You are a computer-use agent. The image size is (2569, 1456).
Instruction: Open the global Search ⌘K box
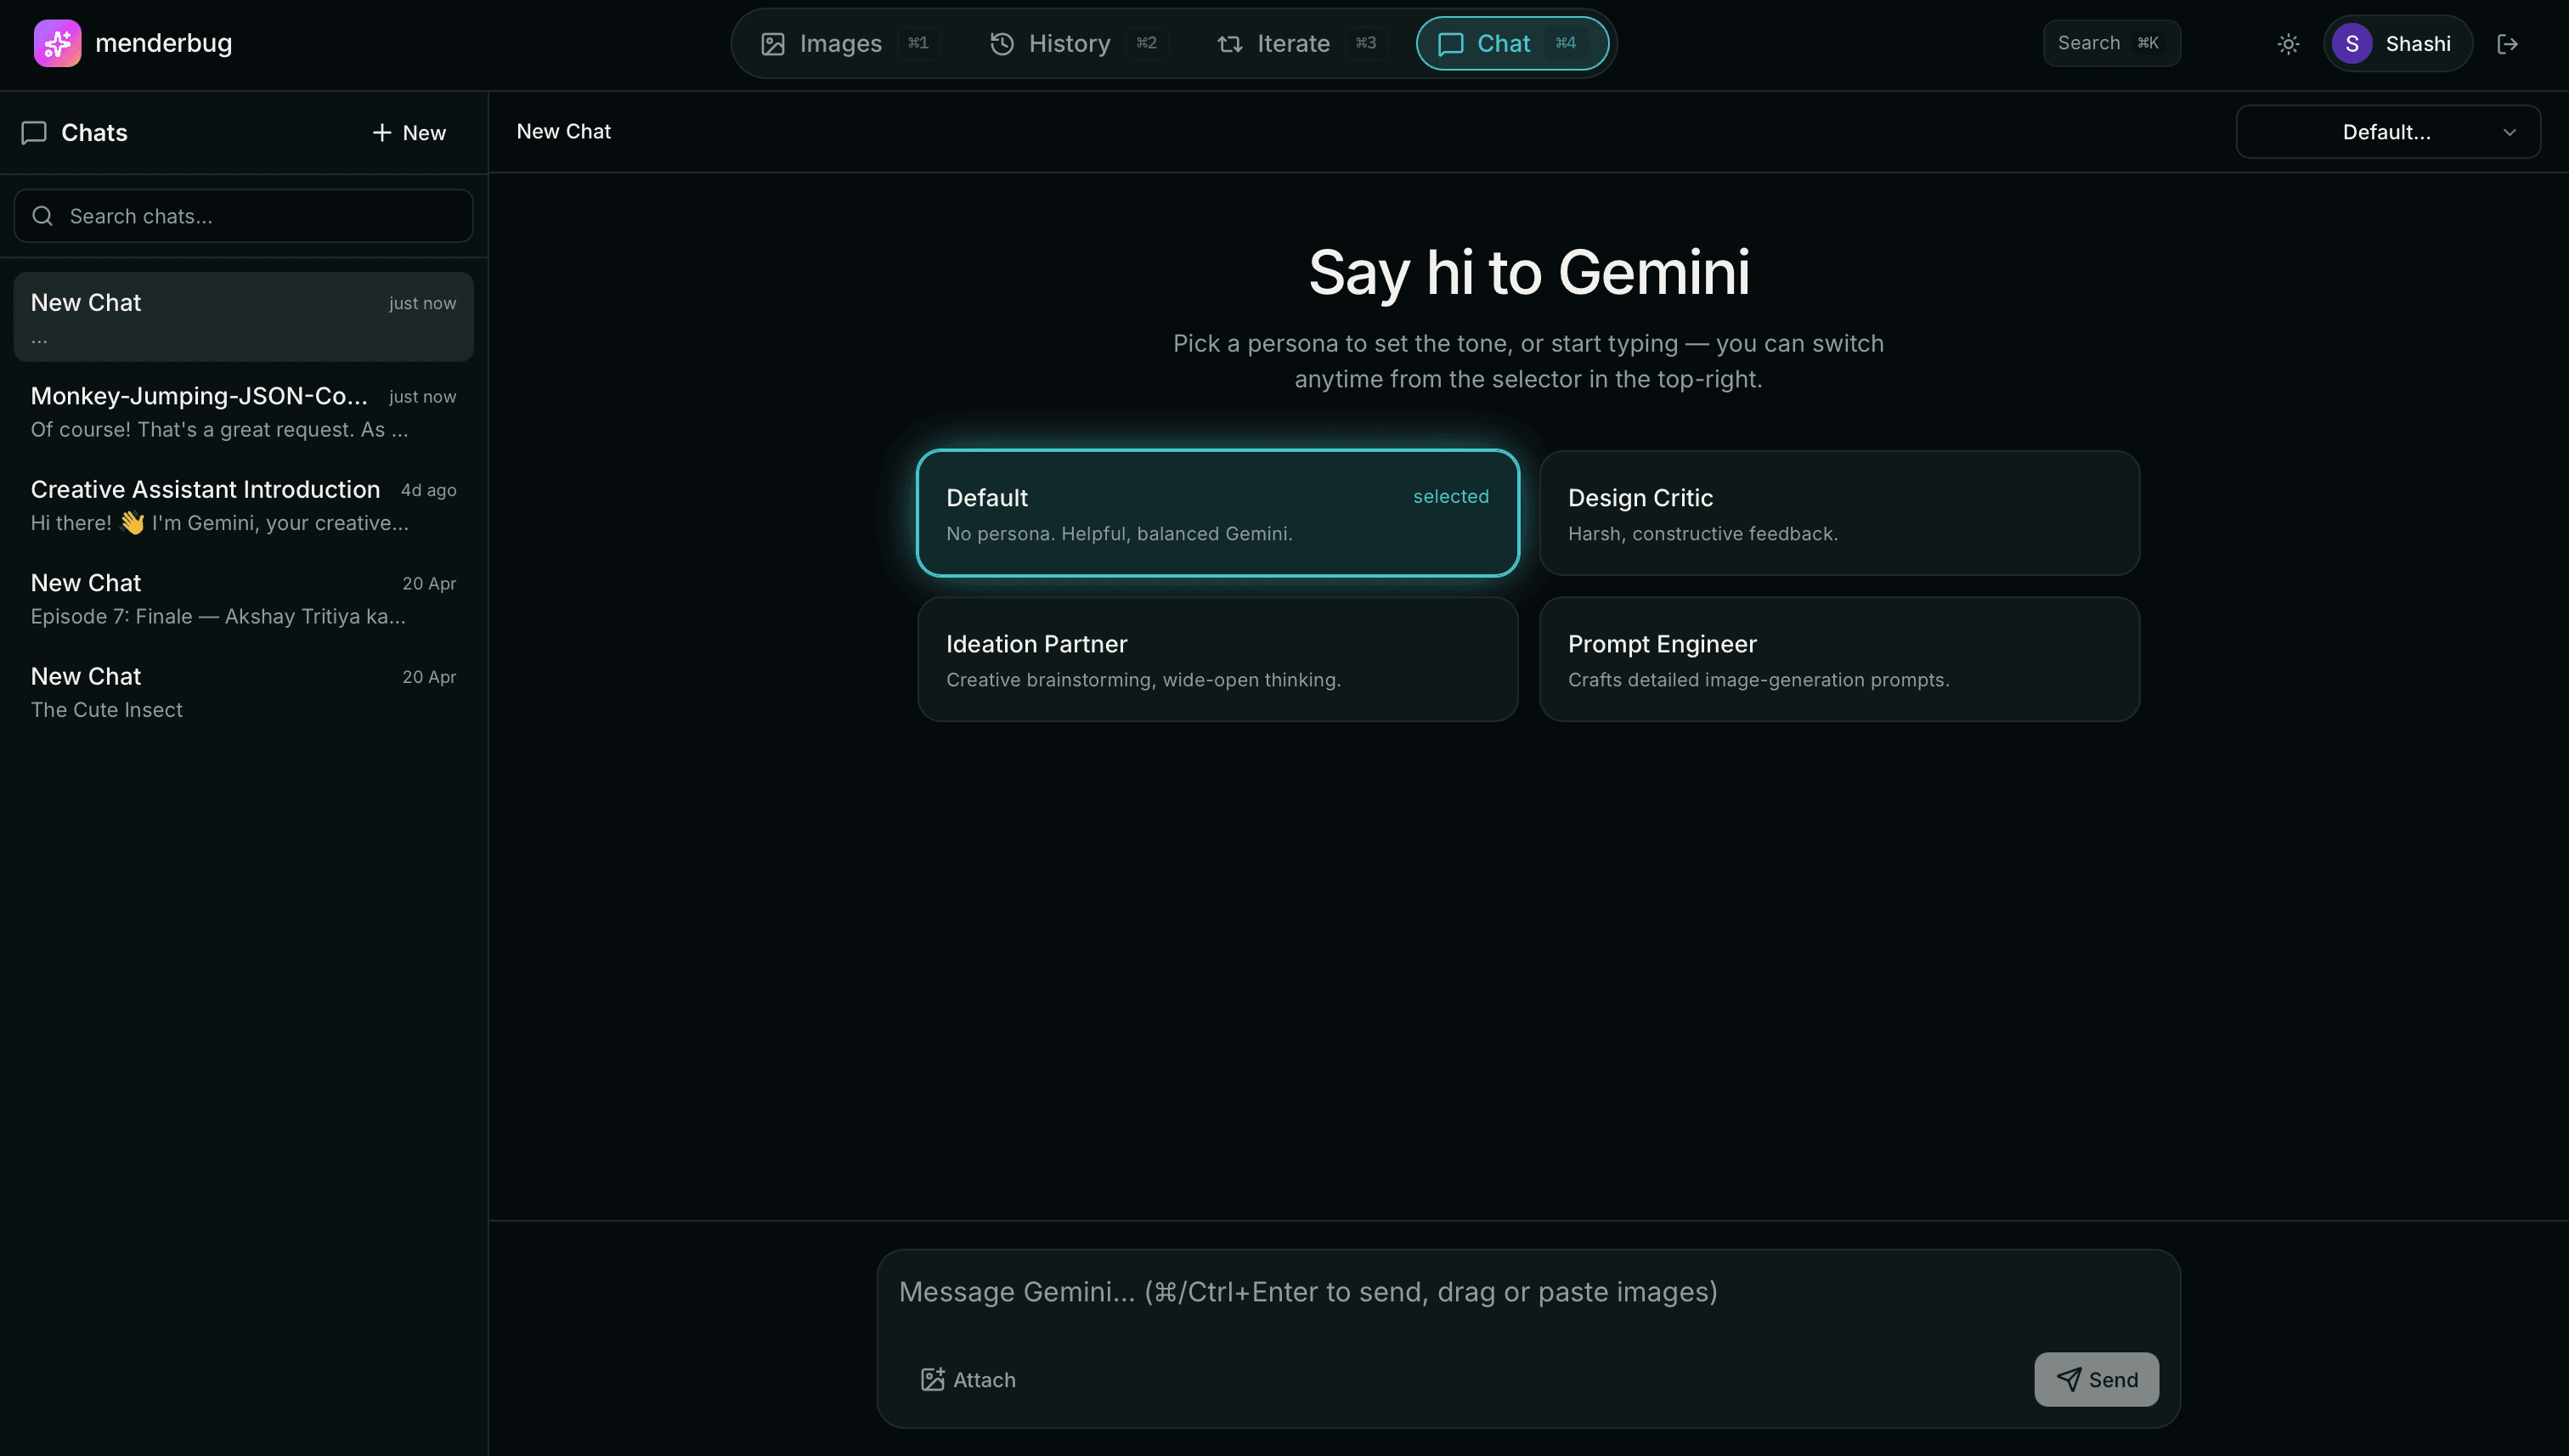[2111, 43]
